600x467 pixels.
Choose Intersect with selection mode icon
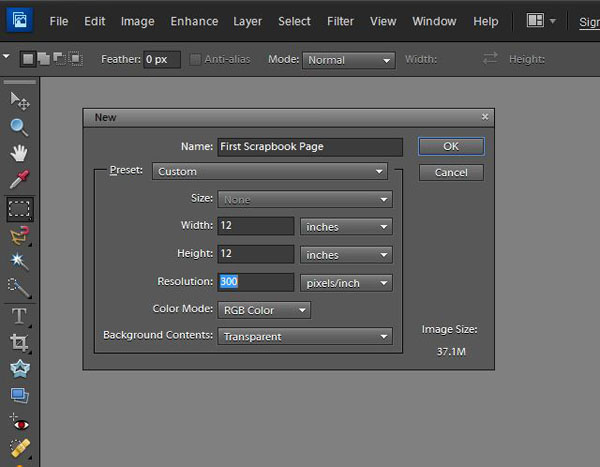(76, 59)
